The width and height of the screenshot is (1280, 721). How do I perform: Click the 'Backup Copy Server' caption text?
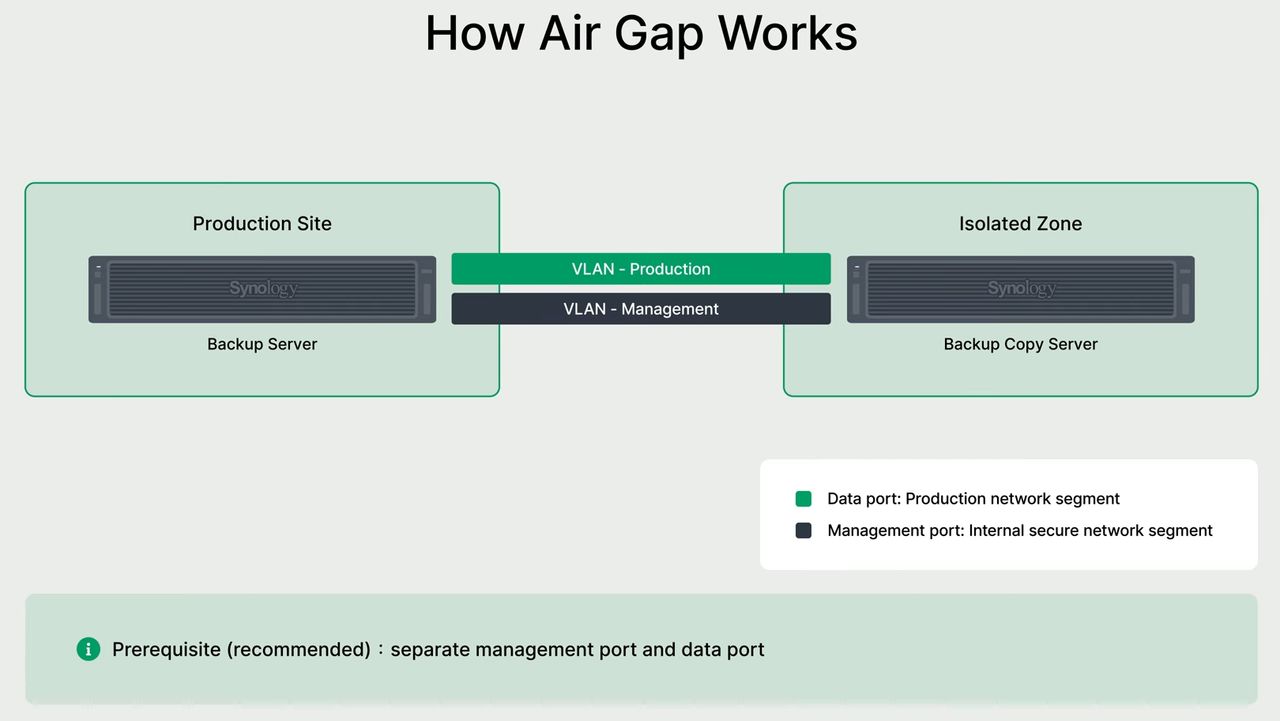1020,344
